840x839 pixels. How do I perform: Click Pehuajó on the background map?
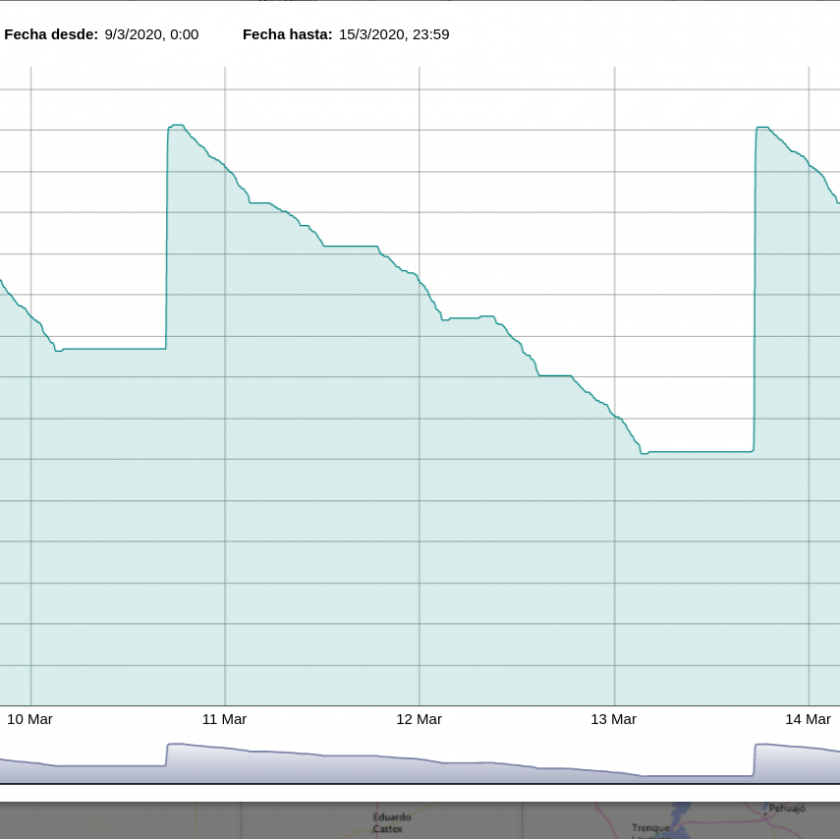(786, 807)
